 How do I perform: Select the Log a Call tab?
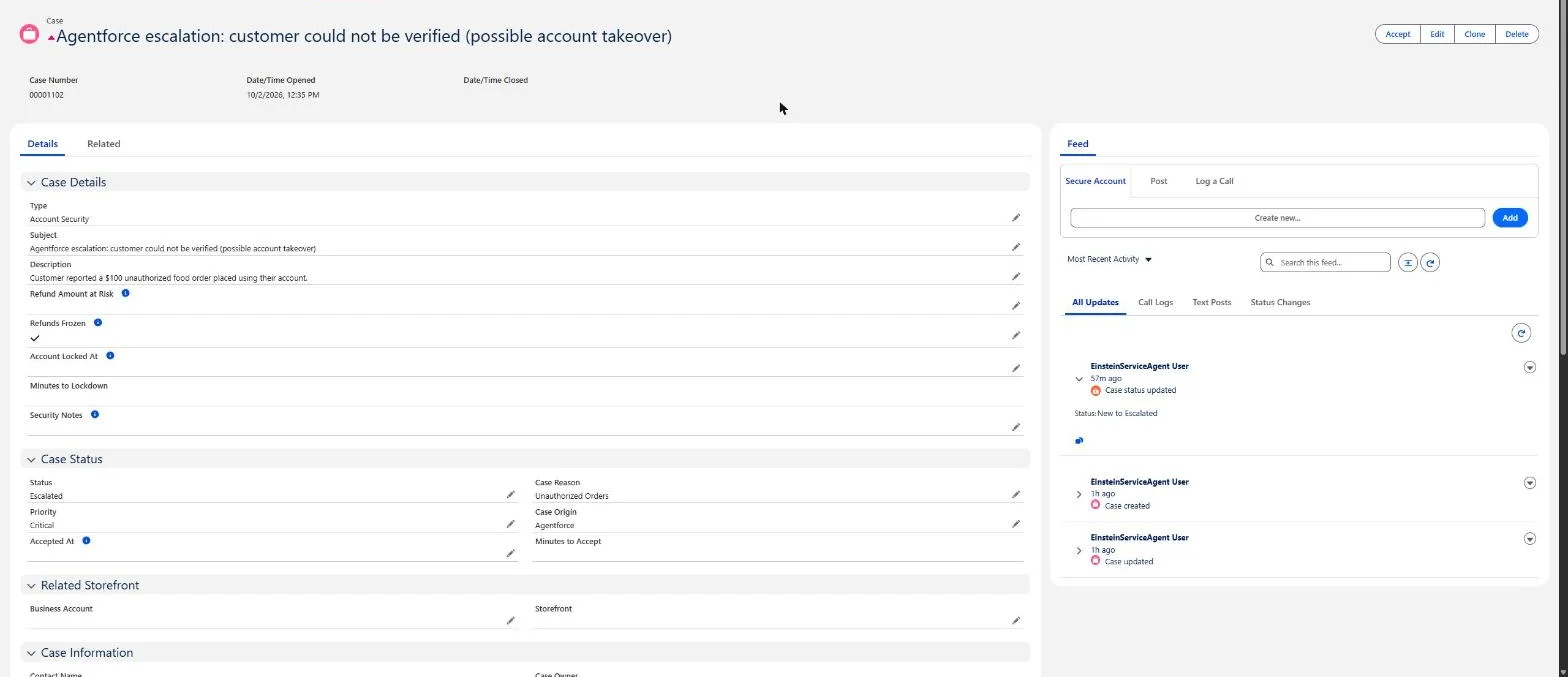[x=1214, y=181]
